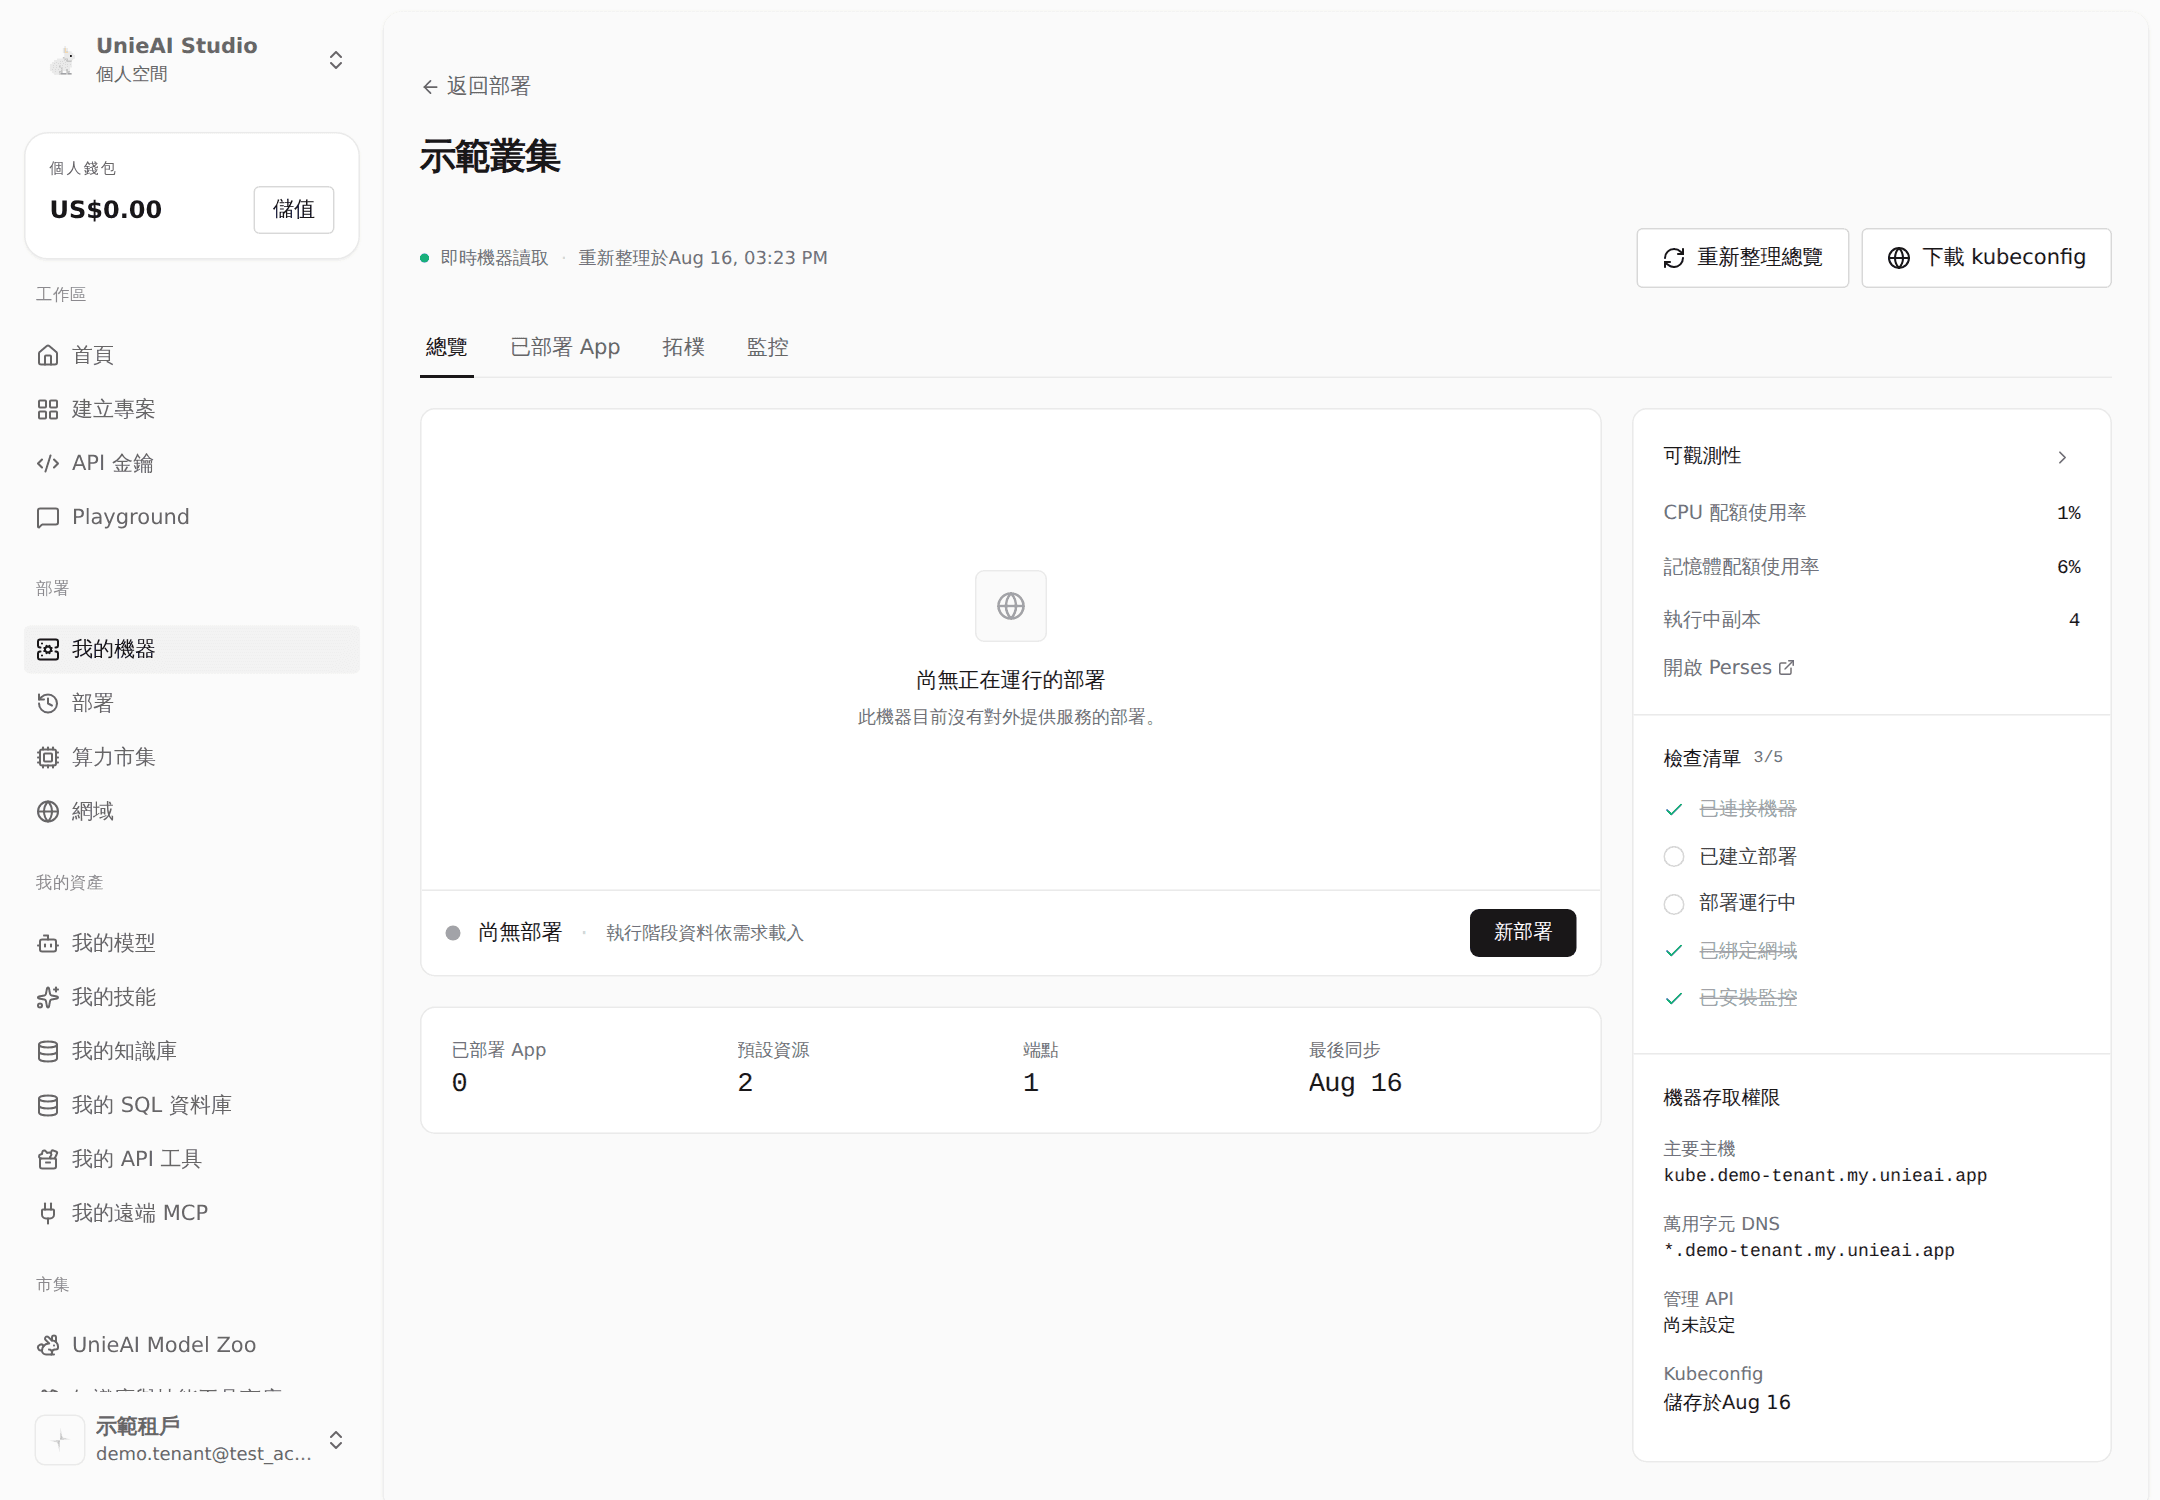2160x1500 pixels.
Task: Open 首頁 home icon in sidebar
Action: [x=48, y=355]
